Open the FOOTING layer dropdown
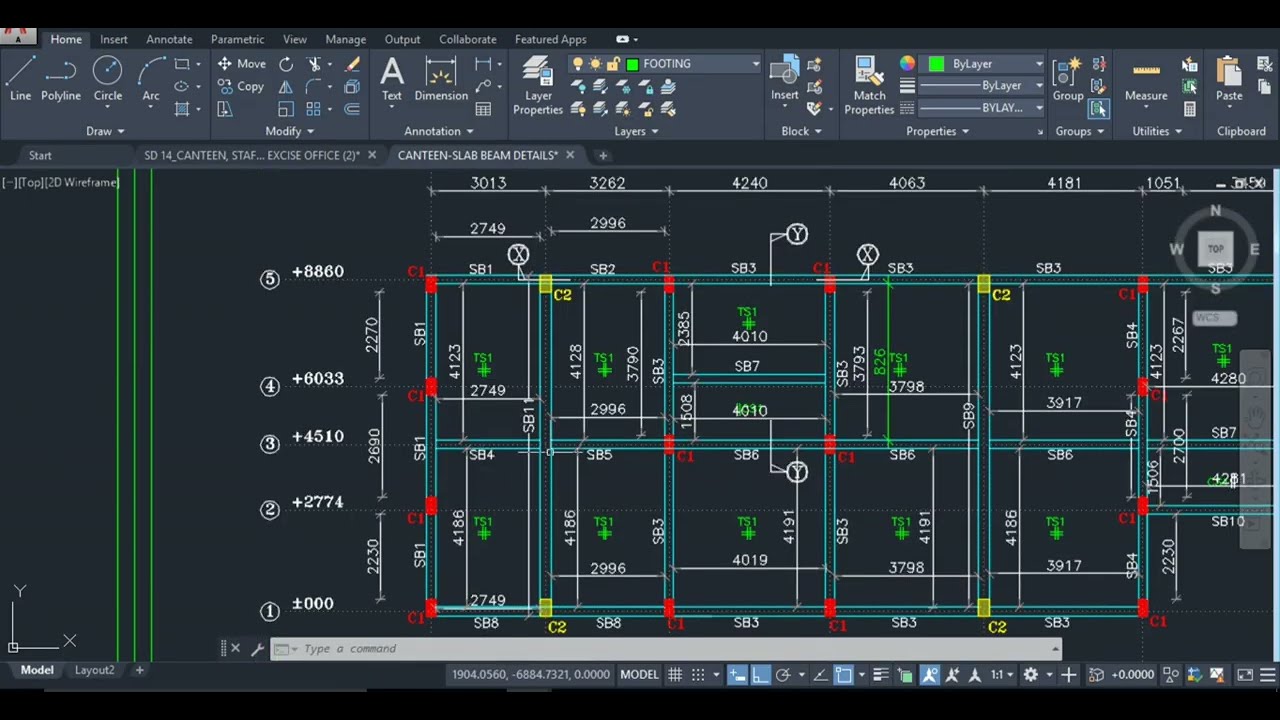This screenshot has height=720, width=1280. [756, 64]
